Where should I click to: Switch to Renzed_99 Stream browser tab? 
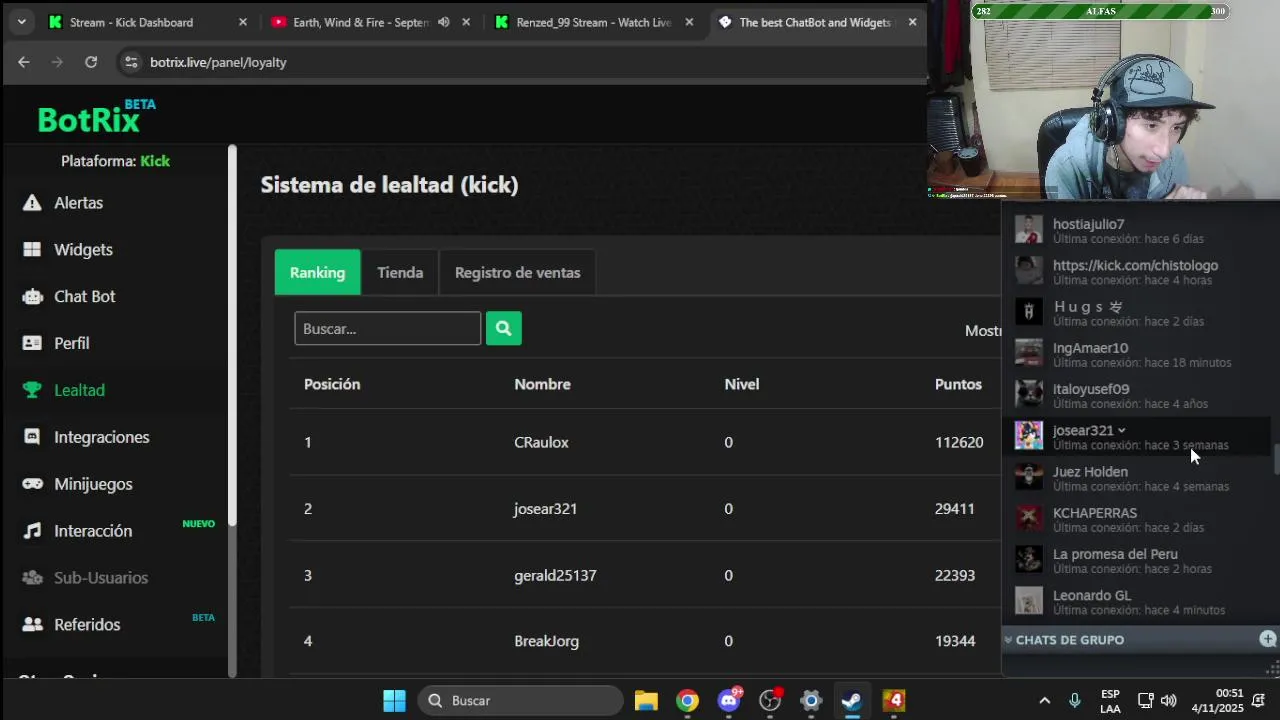tap(593, 22)
